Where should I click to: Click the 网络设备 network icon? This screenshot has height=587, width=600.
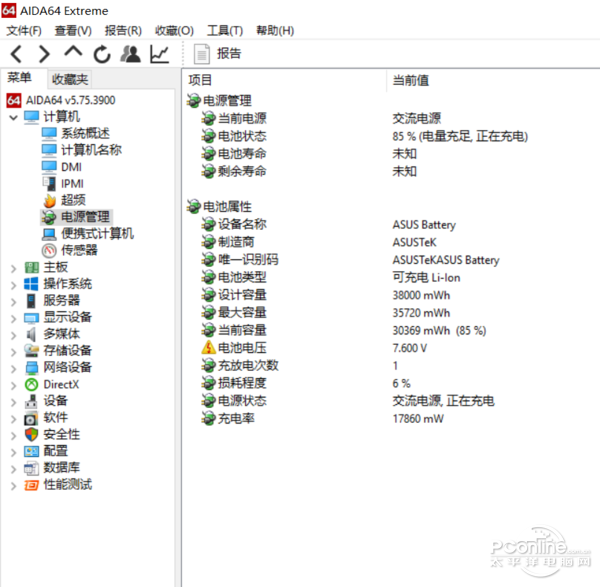31,368
